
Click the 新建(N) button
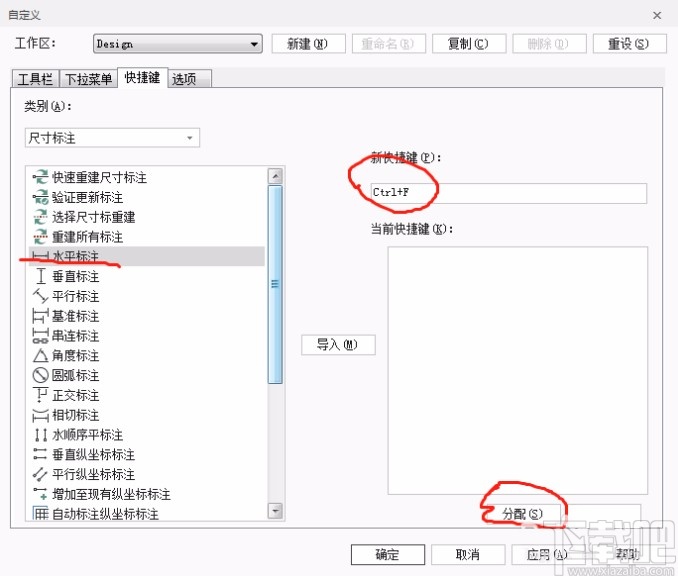pyautogui.click(x=308, y=44)
